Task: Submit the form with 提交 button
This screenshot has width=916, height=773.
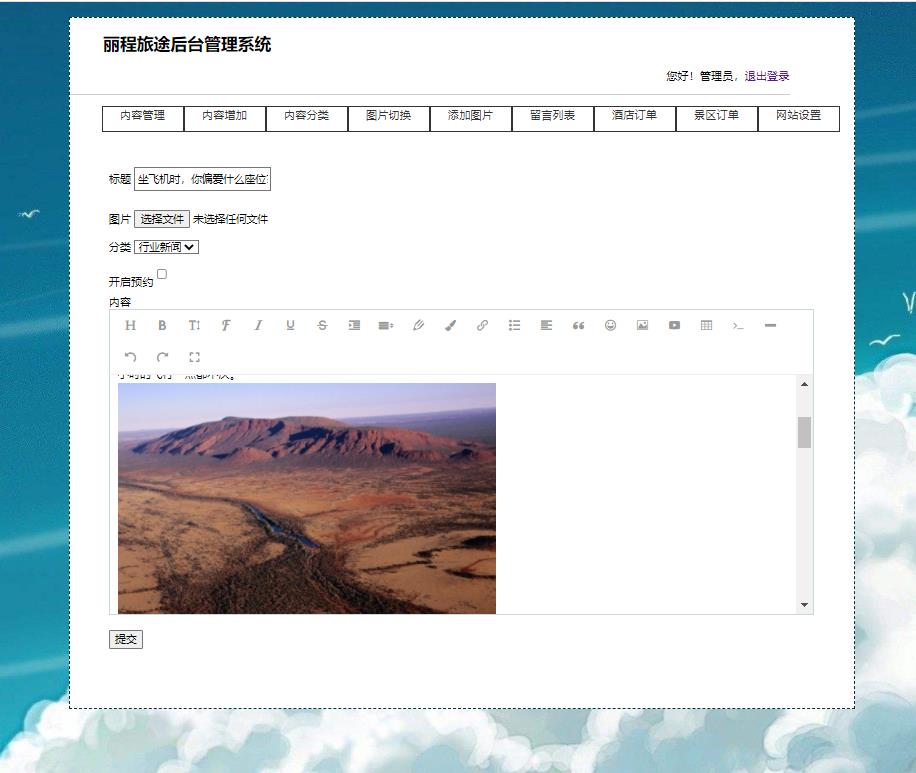Action: (126, 639)
